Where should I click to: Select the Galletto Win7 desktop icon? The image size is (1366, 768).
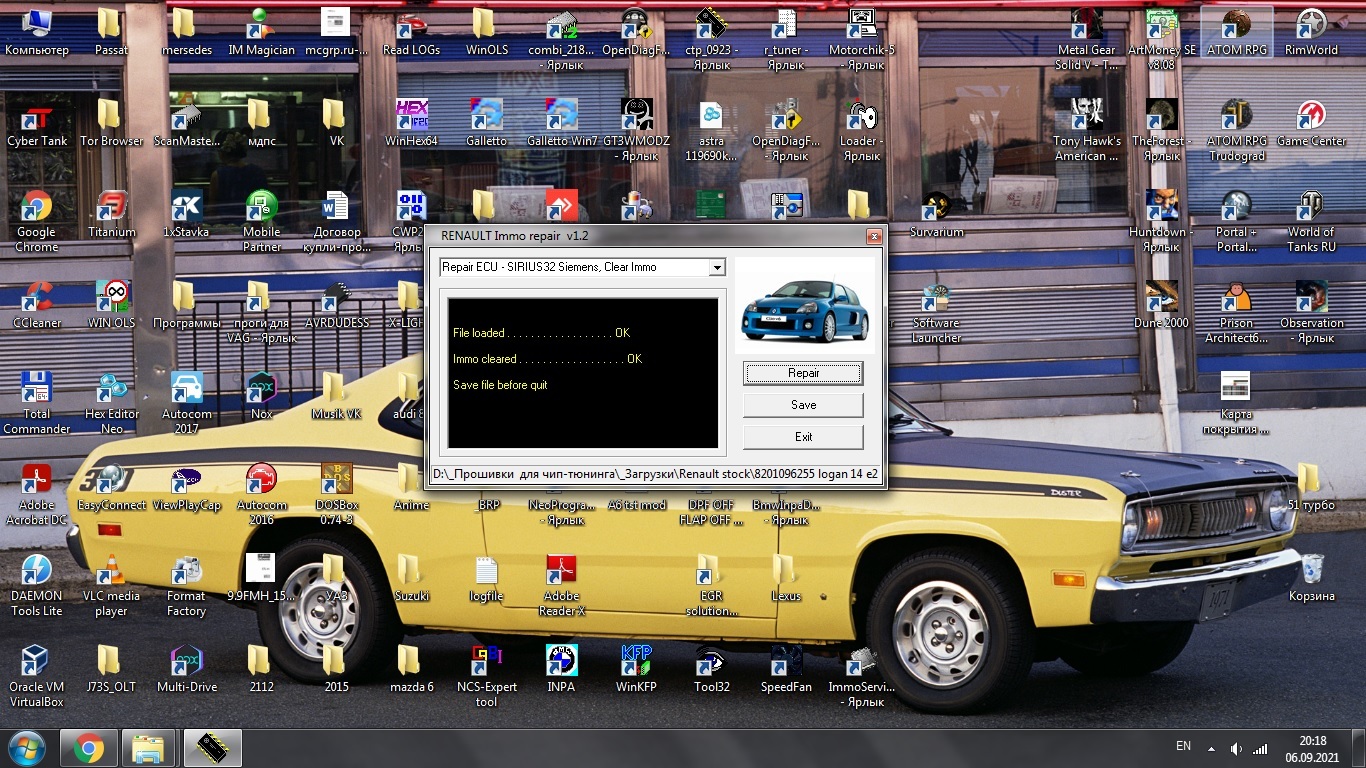(562, 123)
